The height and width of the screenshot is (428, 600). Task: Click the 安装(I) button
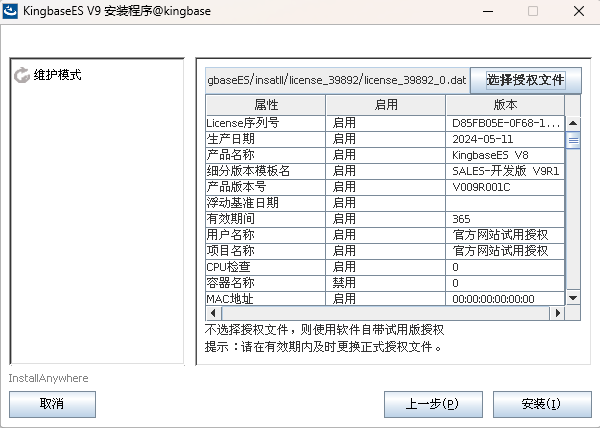click(542, 404)
